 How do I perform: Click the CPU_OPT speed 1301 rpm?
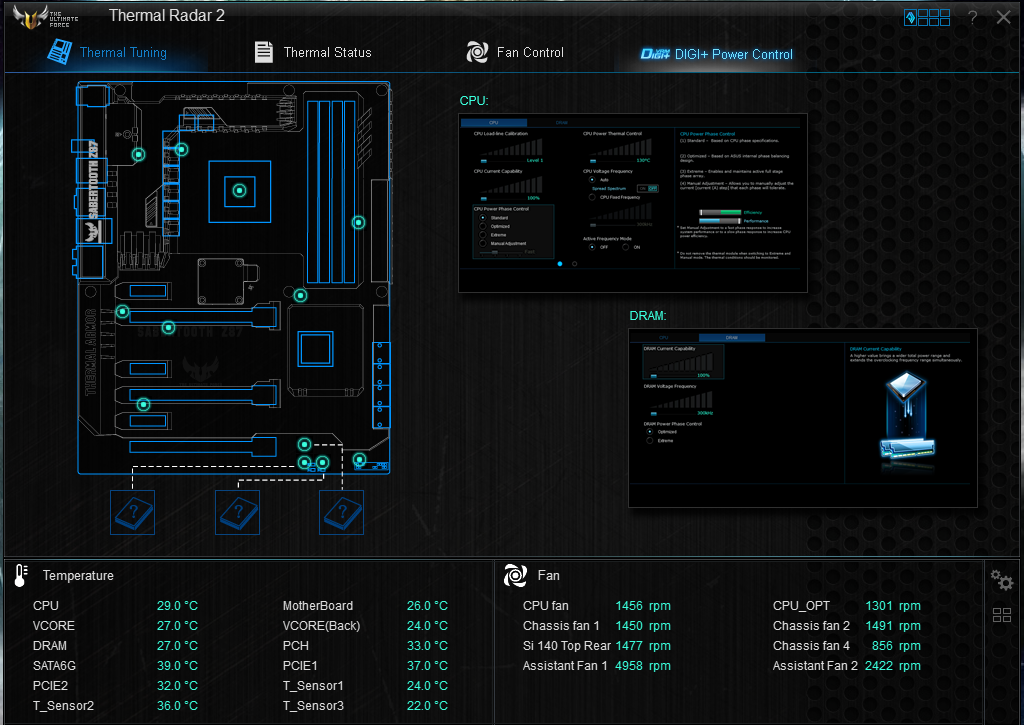pyautogui.click(x=893, y=605)
